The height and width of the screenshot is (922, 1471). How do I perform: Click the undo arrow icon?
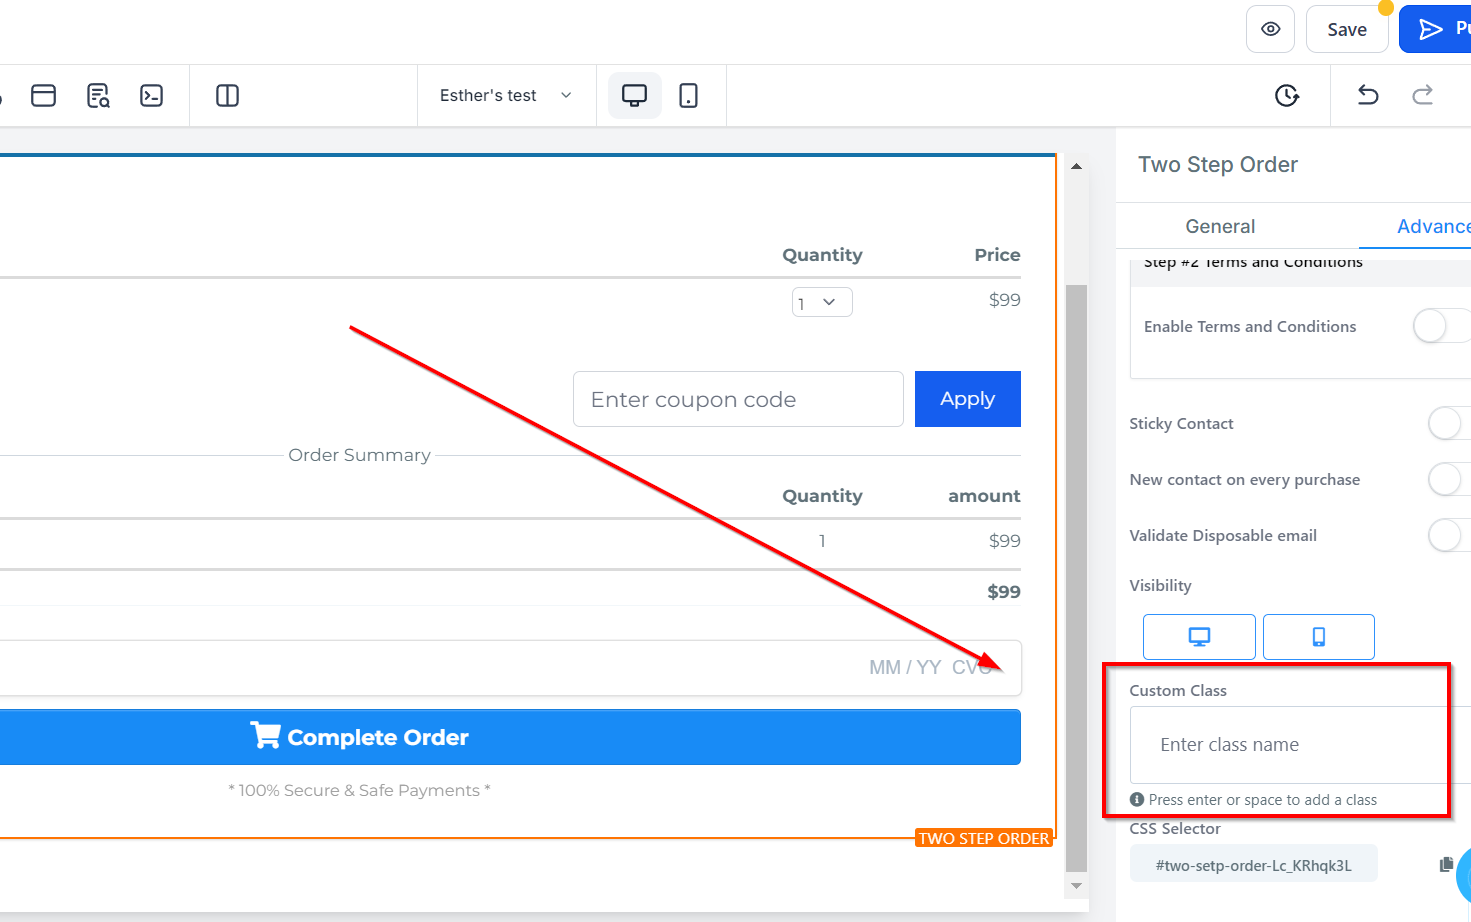coord(1368,95)
